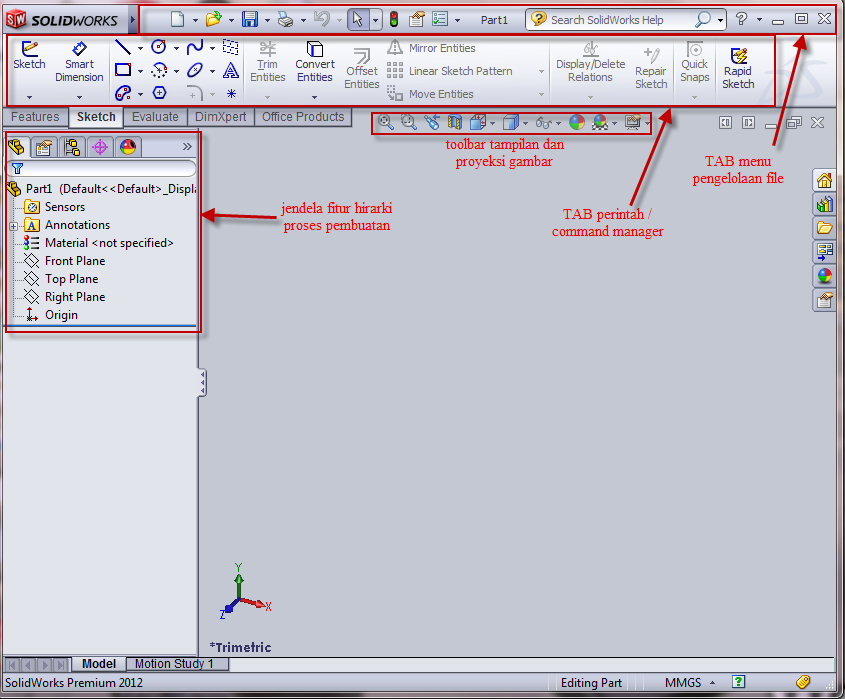This screenshot has height=699, width=845.
Task: Click Editing Part in the status bar
Action: 591,682
